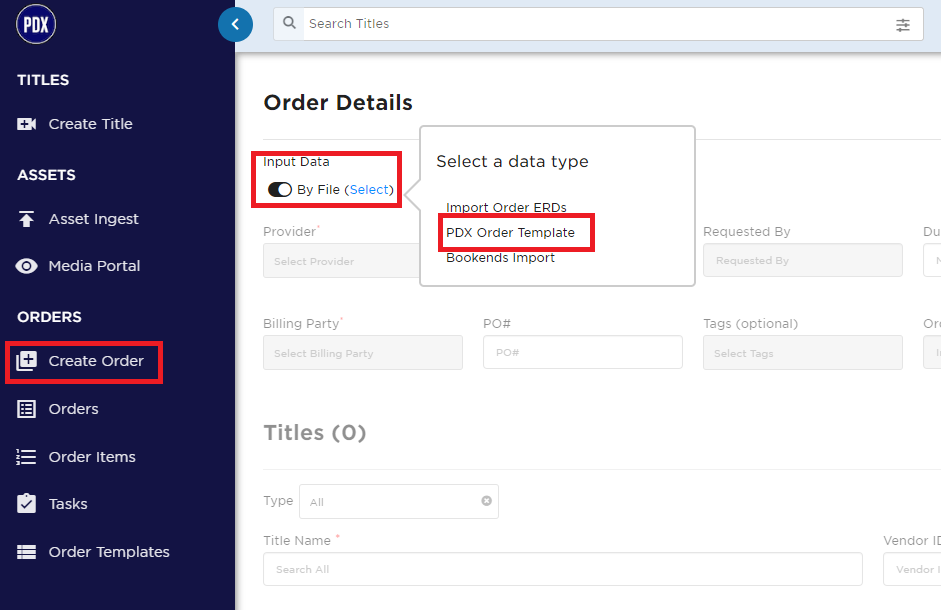Click the ASSETS sidebar section header
The height and width of the screenshot is (610, 941).
click(x=46, y=175)
